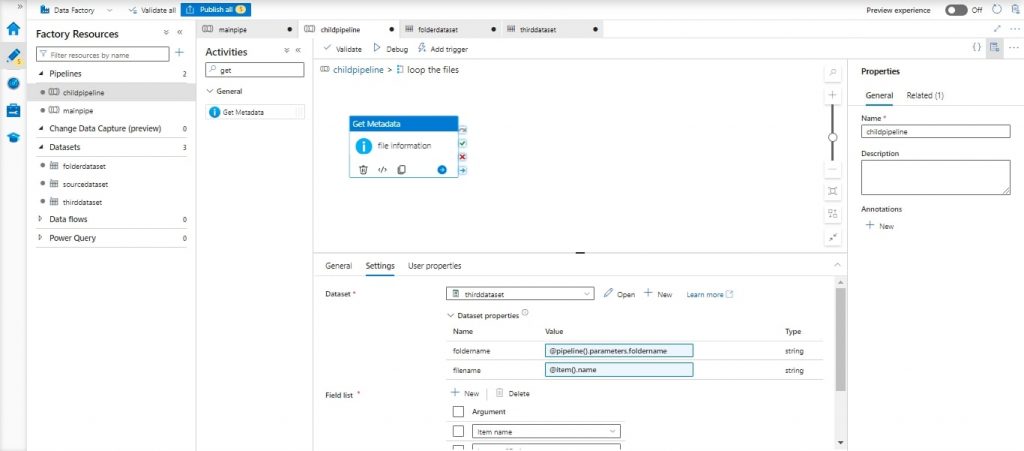The width and height of the screenshot is (1024, 451).
Task: Open the Home icon in left sidebar
Action: pos(14,28)
